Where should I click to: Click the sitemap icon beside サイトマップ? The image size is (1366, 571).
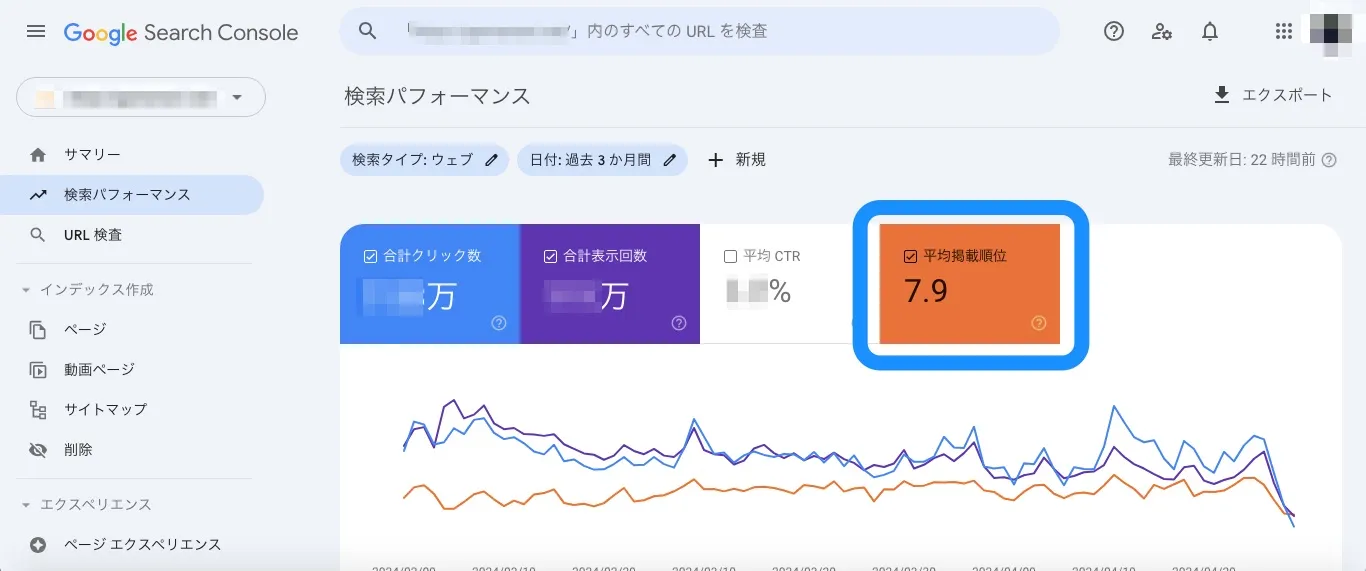[x=38, y=409]
